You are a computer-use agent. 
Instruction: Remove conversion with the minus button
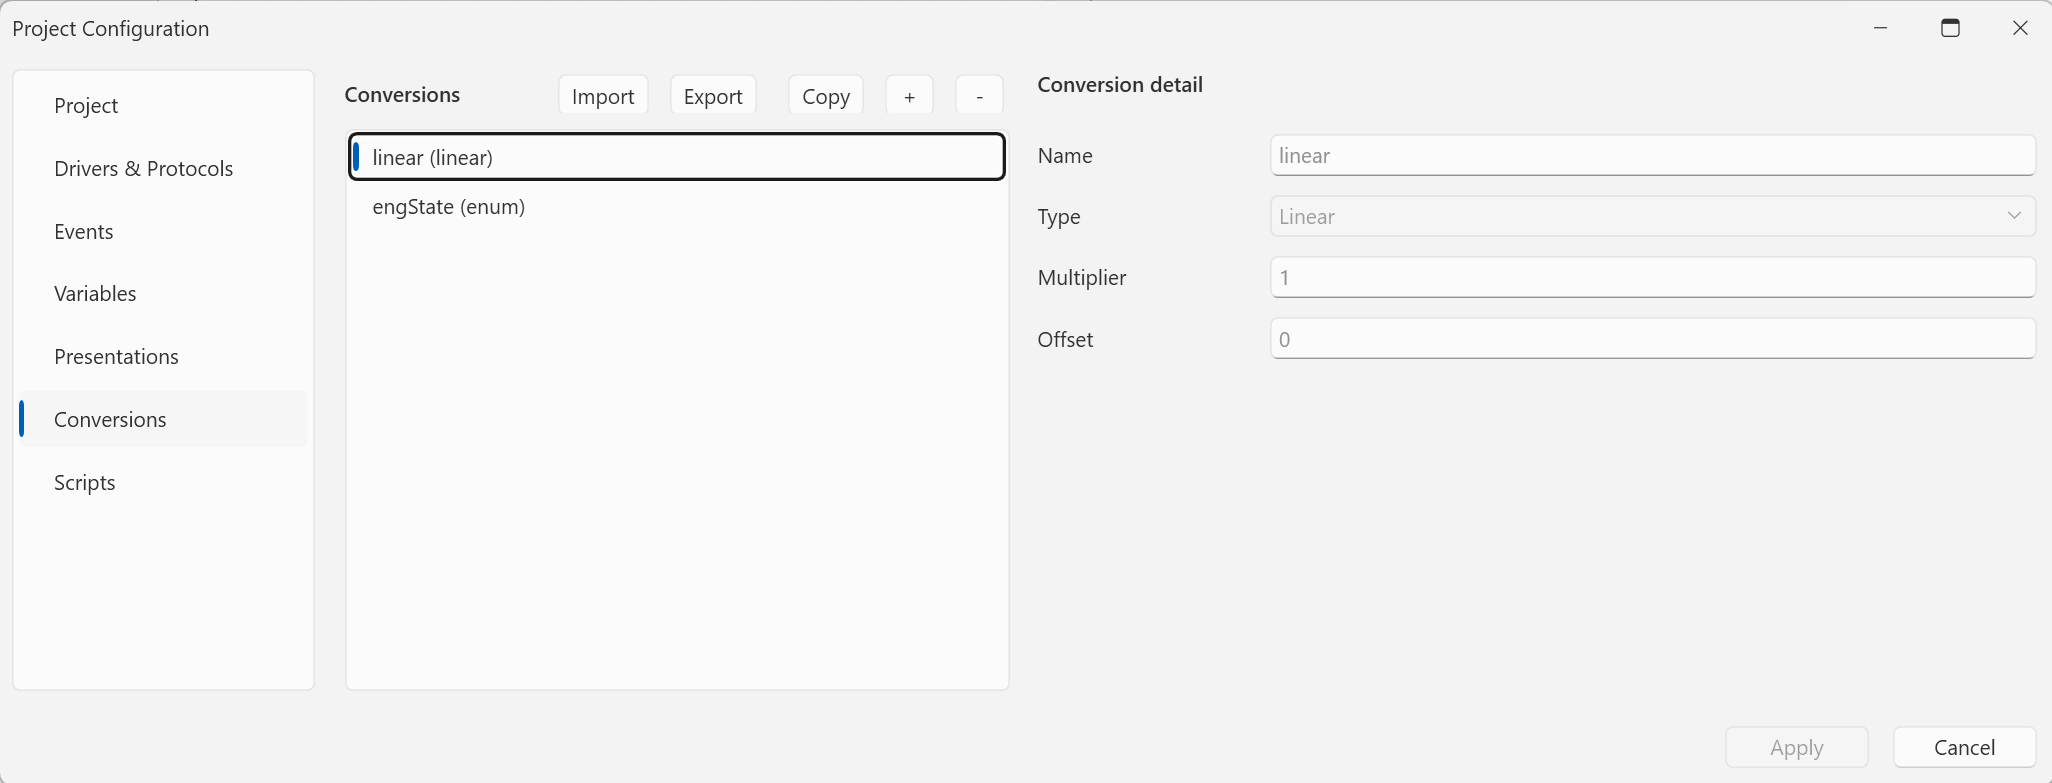979,96
